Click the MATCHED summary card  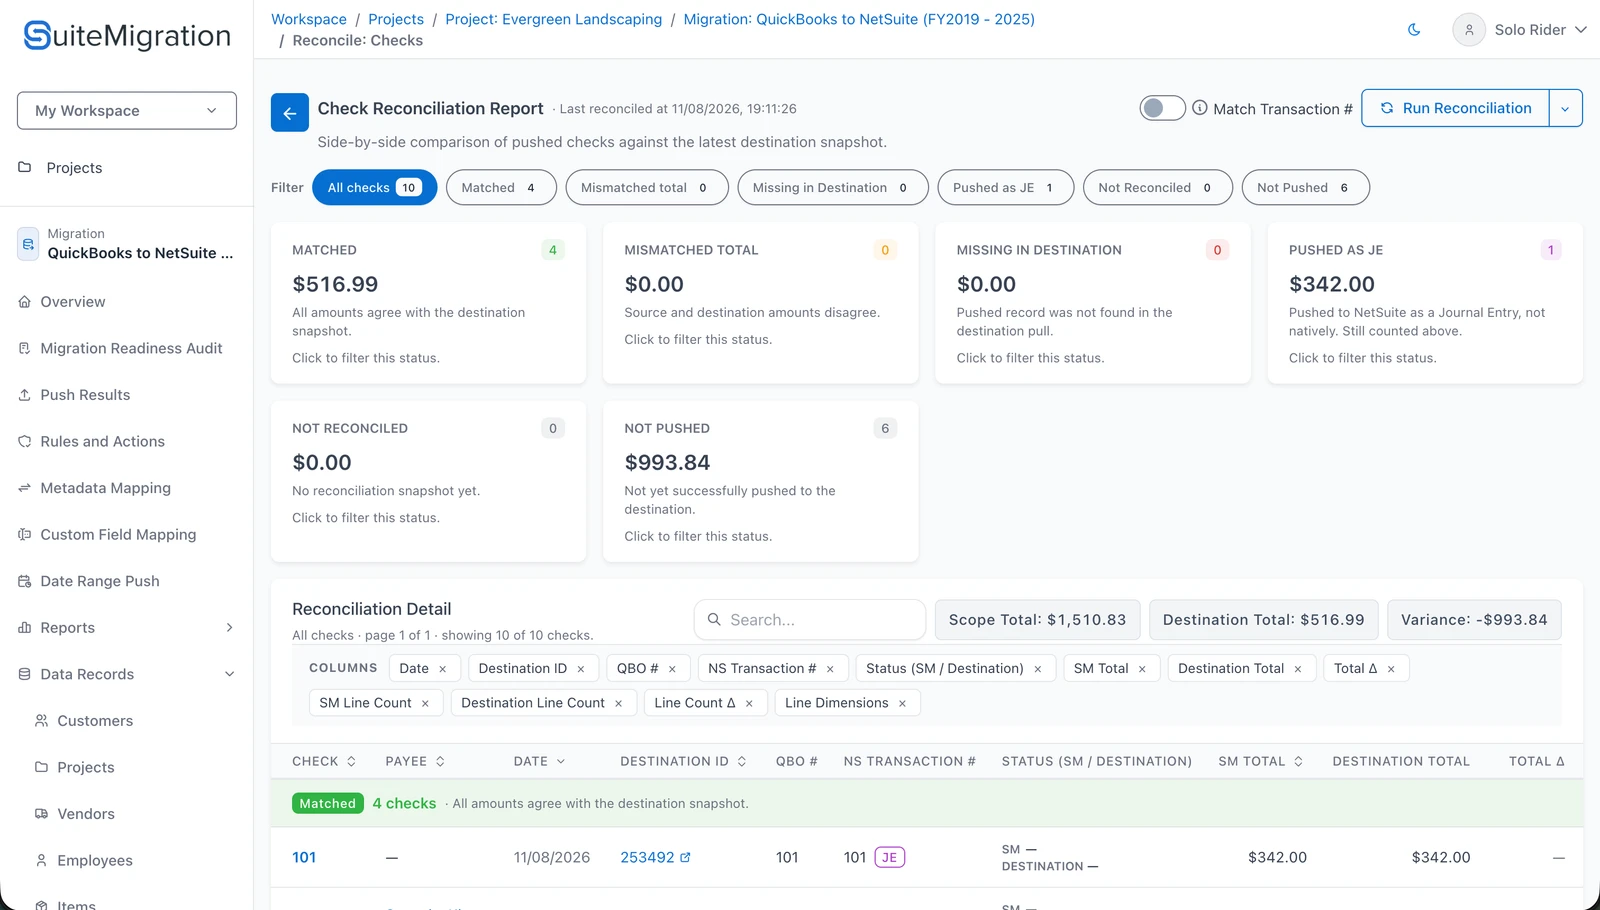(x=428, y=303)
